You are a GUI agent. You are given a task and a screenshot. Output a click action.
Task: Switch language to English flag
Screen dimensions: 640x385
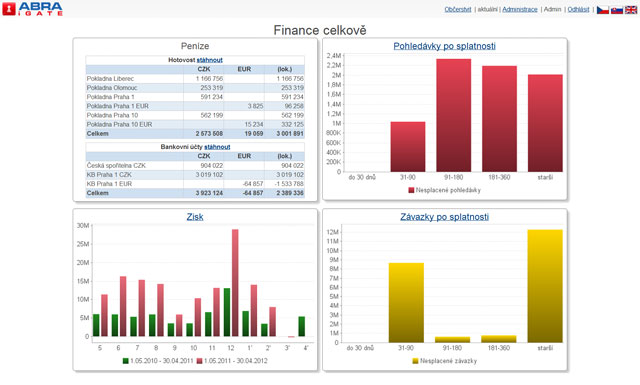(x=631, y=10)
